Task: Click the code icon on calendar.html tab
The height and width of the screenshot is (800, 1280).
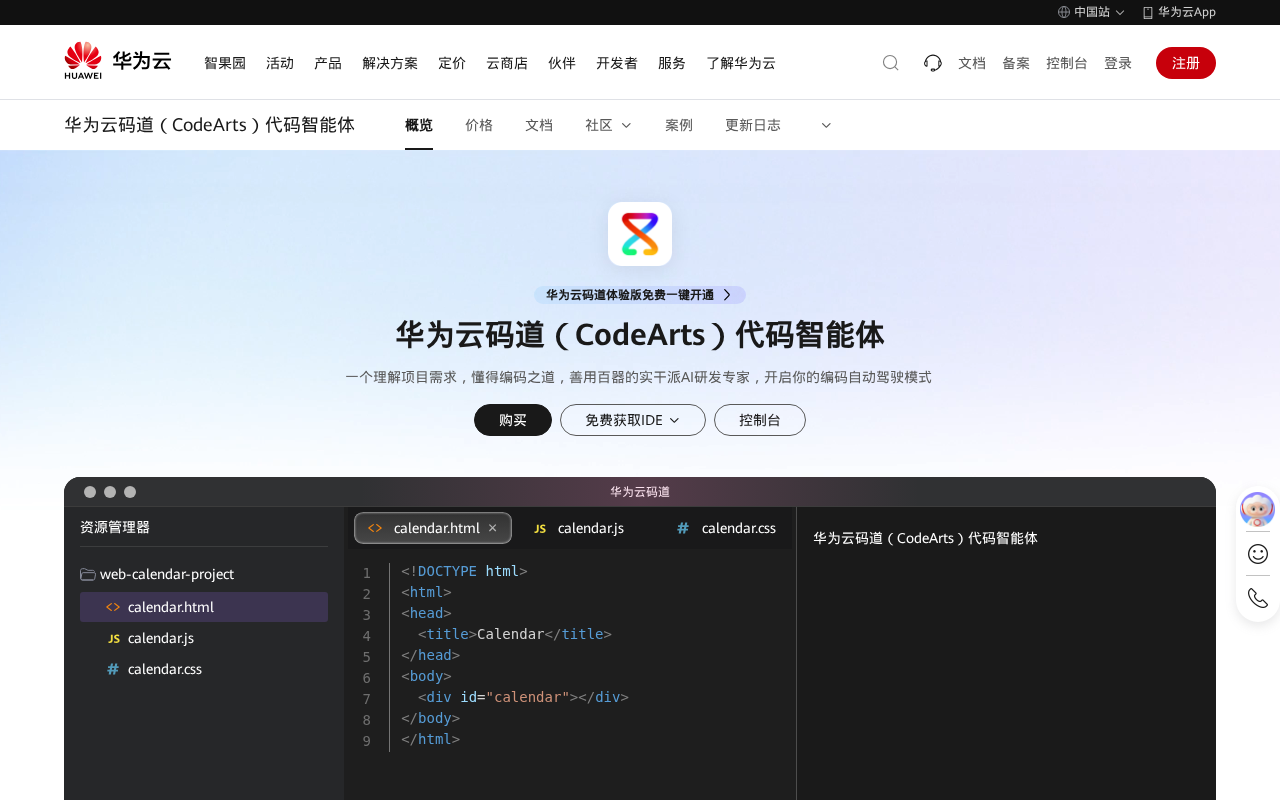Action: click(375, 528)
